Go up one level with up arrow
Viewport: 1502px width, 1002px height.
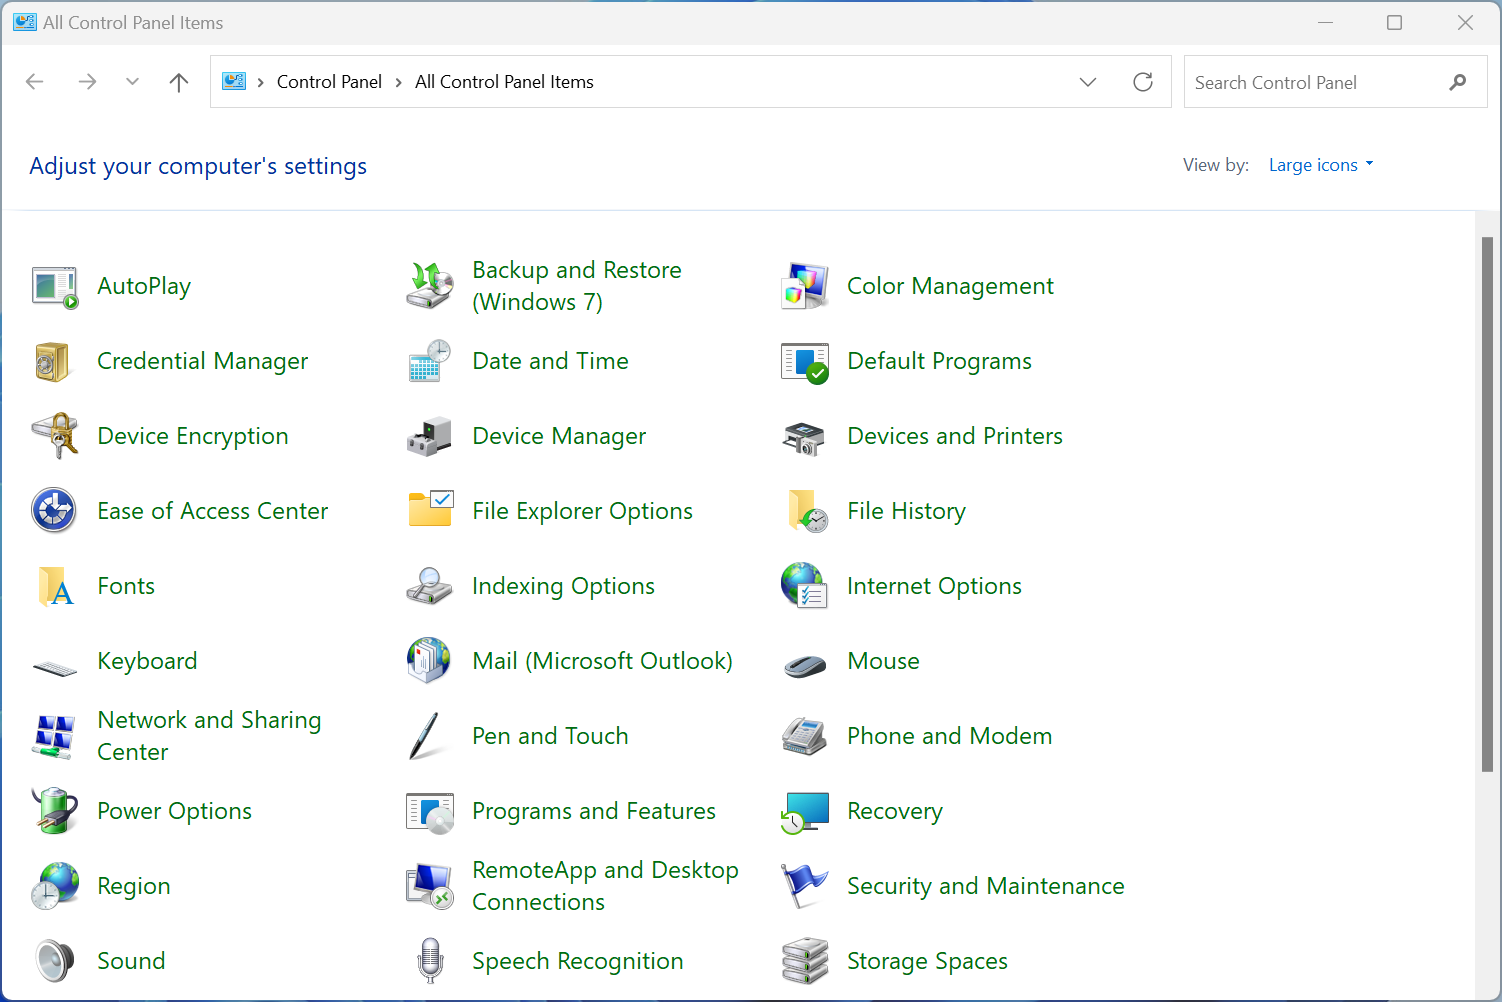pos(179,82)
